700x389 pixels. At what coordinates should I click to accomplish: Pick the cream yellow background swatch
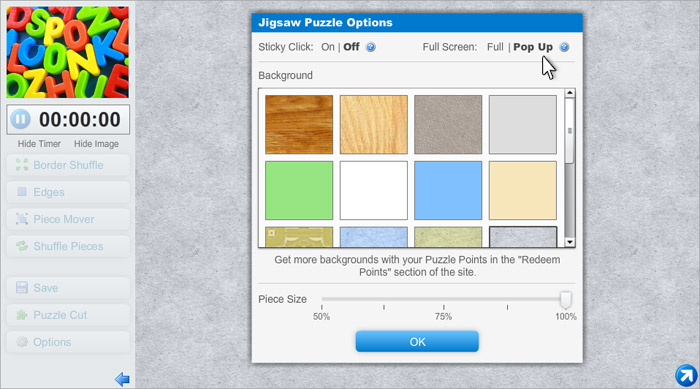[x=523, y=190]
